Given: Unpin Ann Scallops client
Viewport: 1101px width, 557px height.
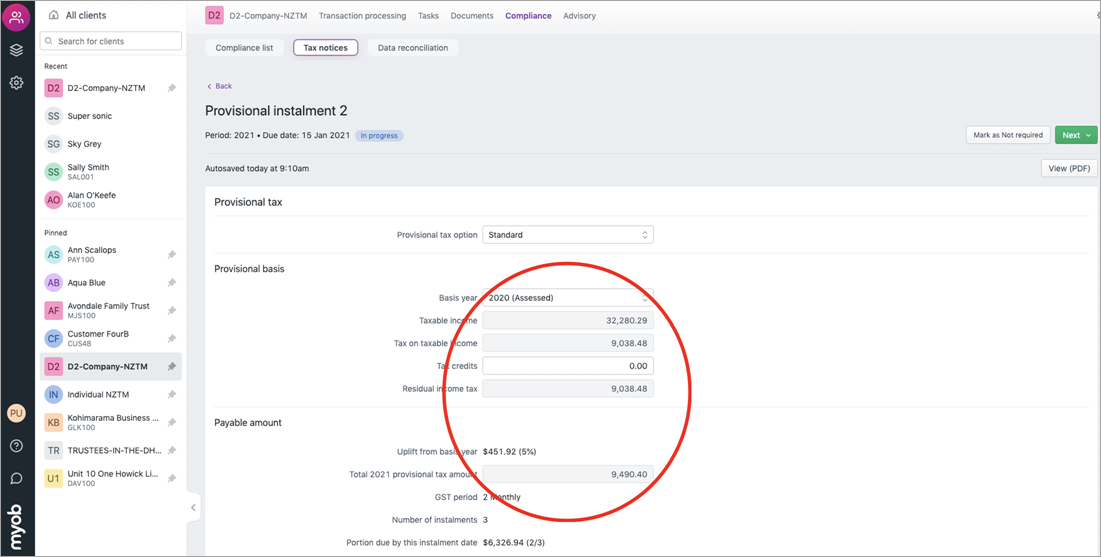Looking at the screenshot, I should [171, 254].
